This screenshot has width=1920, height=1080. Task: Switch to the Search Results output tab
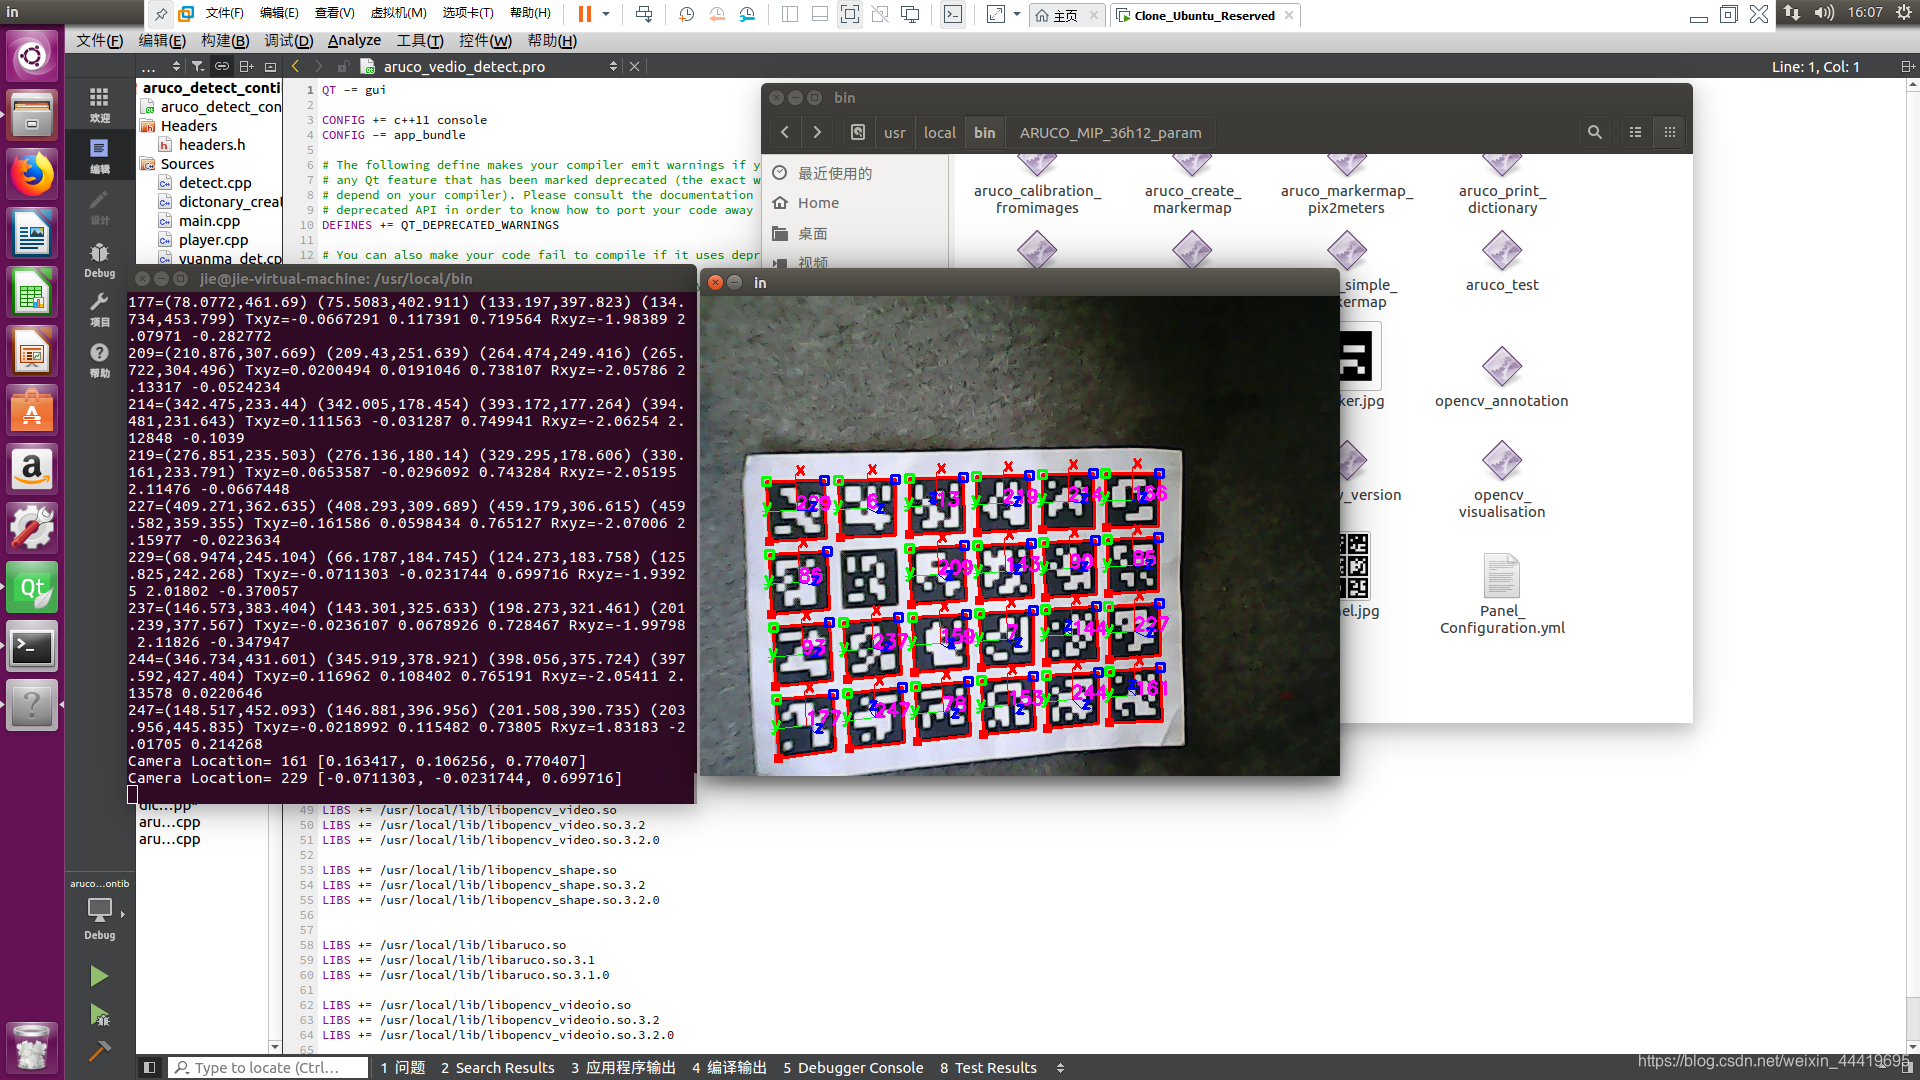497,1068
